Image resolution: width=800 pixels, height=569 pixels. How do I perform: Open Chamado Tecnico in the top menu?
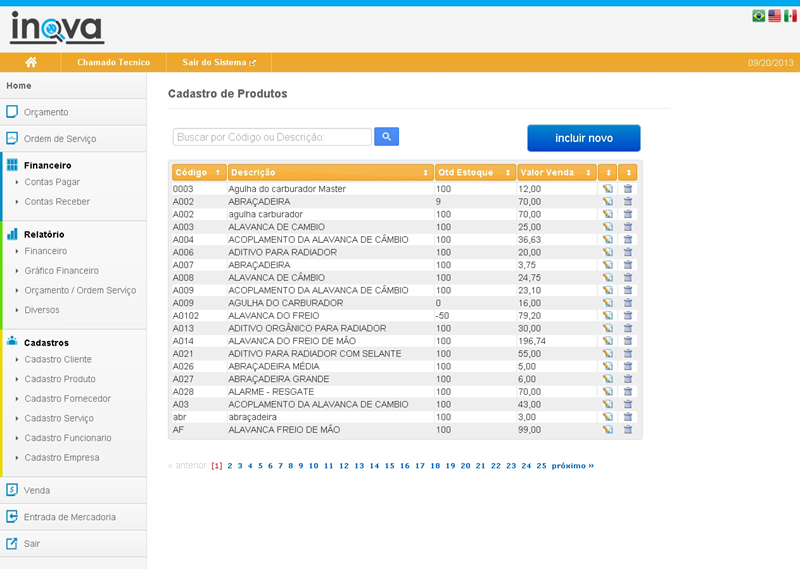[x=113, y=62]
